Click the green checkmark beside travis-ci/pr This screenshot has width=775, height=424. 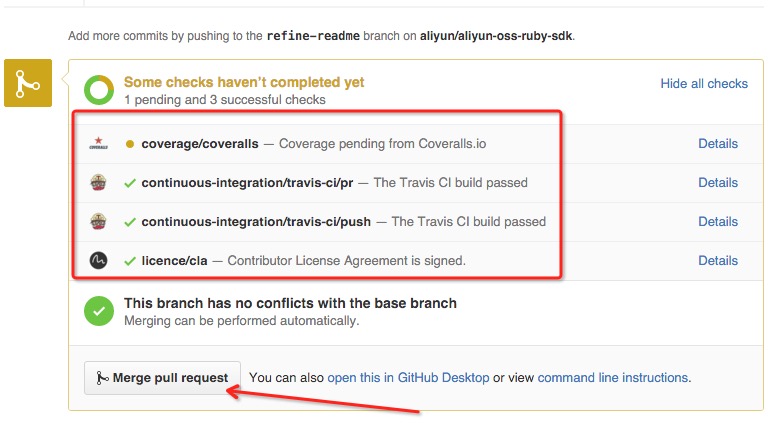tap(130, 183)
